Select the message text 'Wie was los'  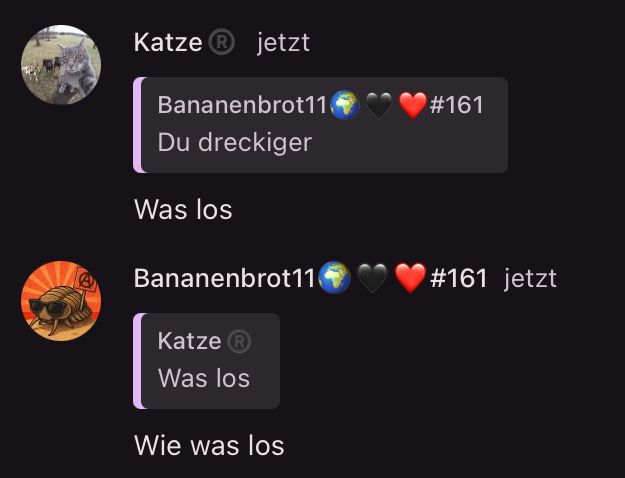(x=209, y=446)
